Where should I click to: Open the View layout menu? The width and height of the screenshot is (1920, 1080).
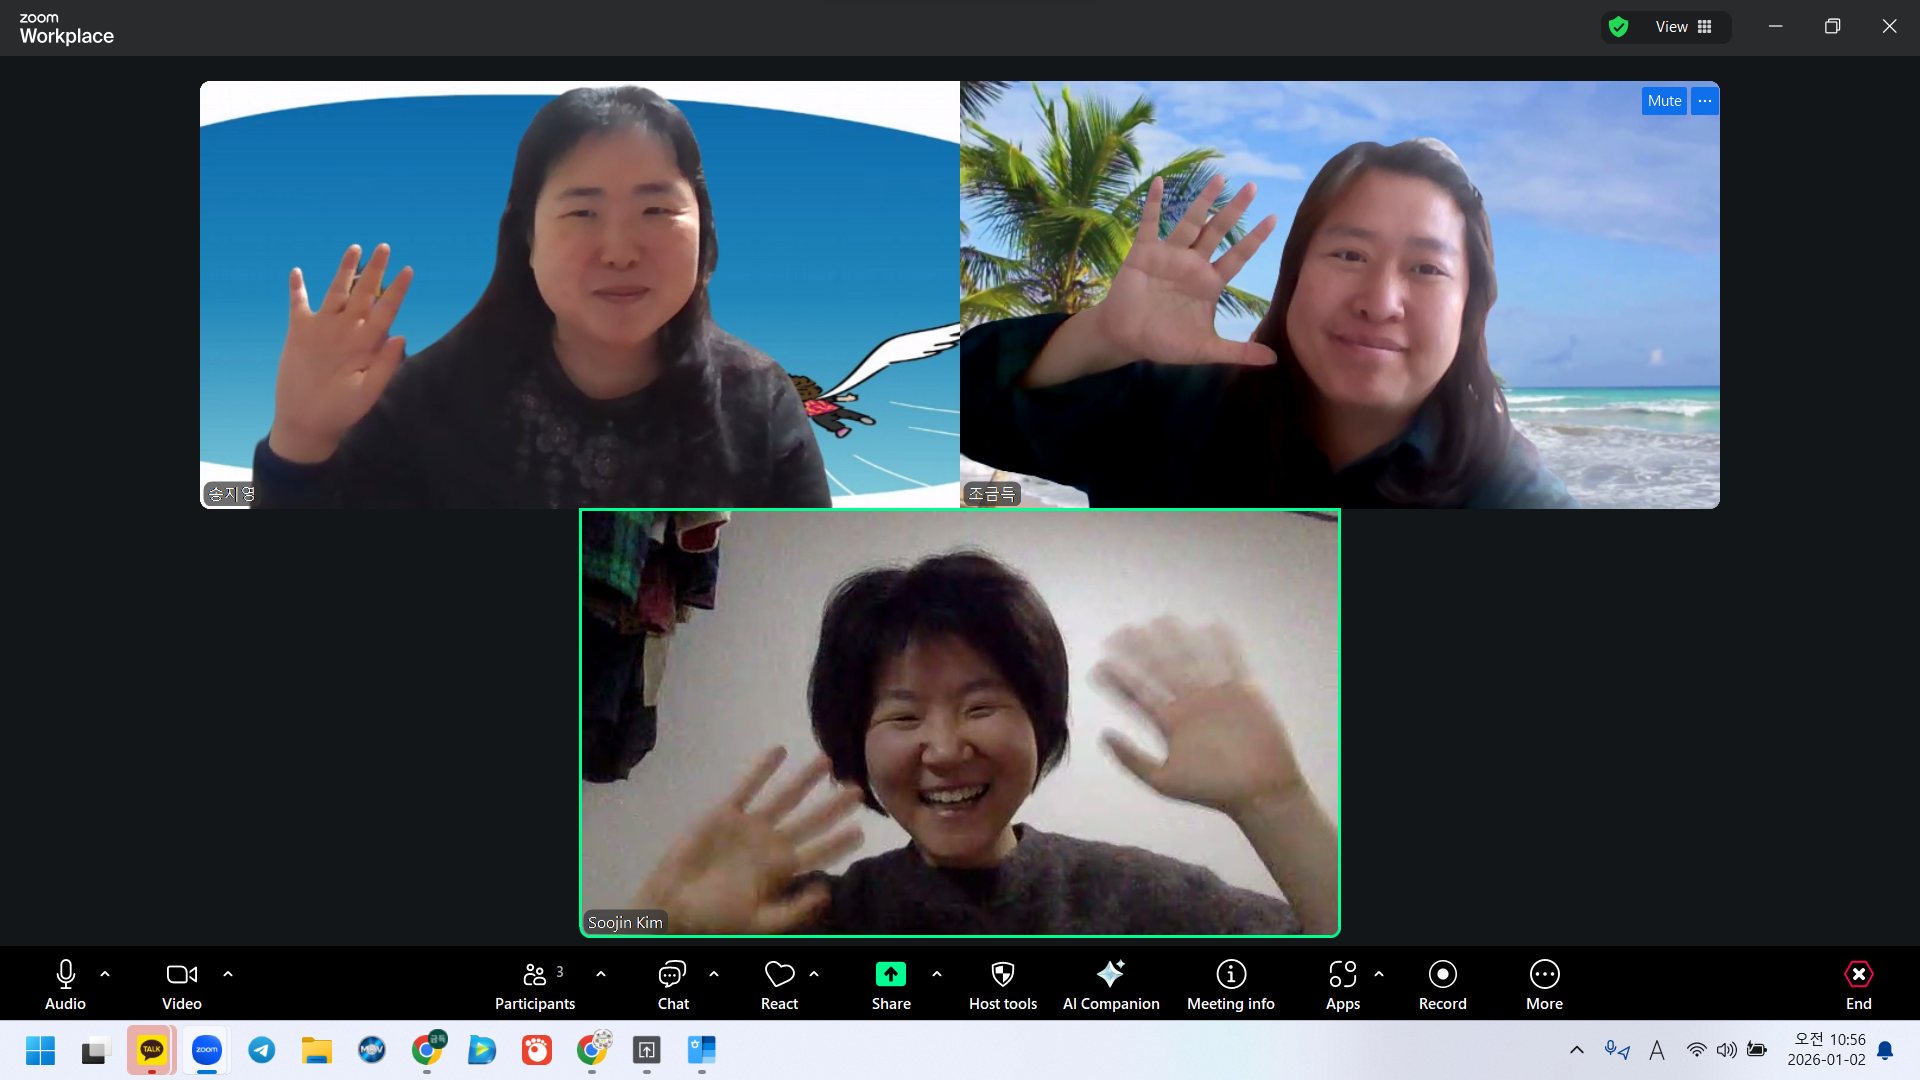1683,27
